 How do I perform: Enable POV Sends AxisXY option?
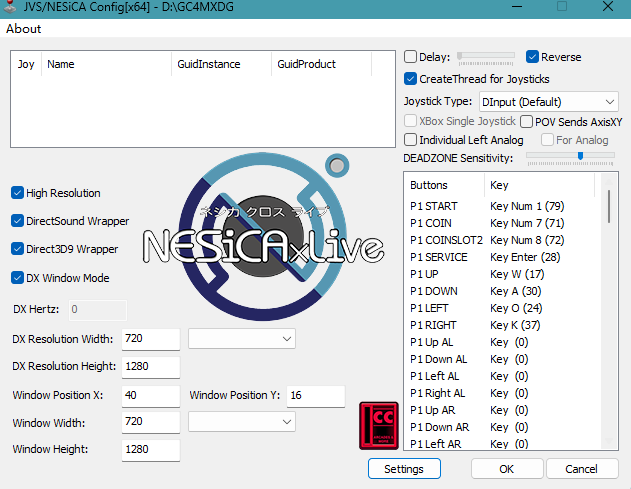click(x=526, y=122)
